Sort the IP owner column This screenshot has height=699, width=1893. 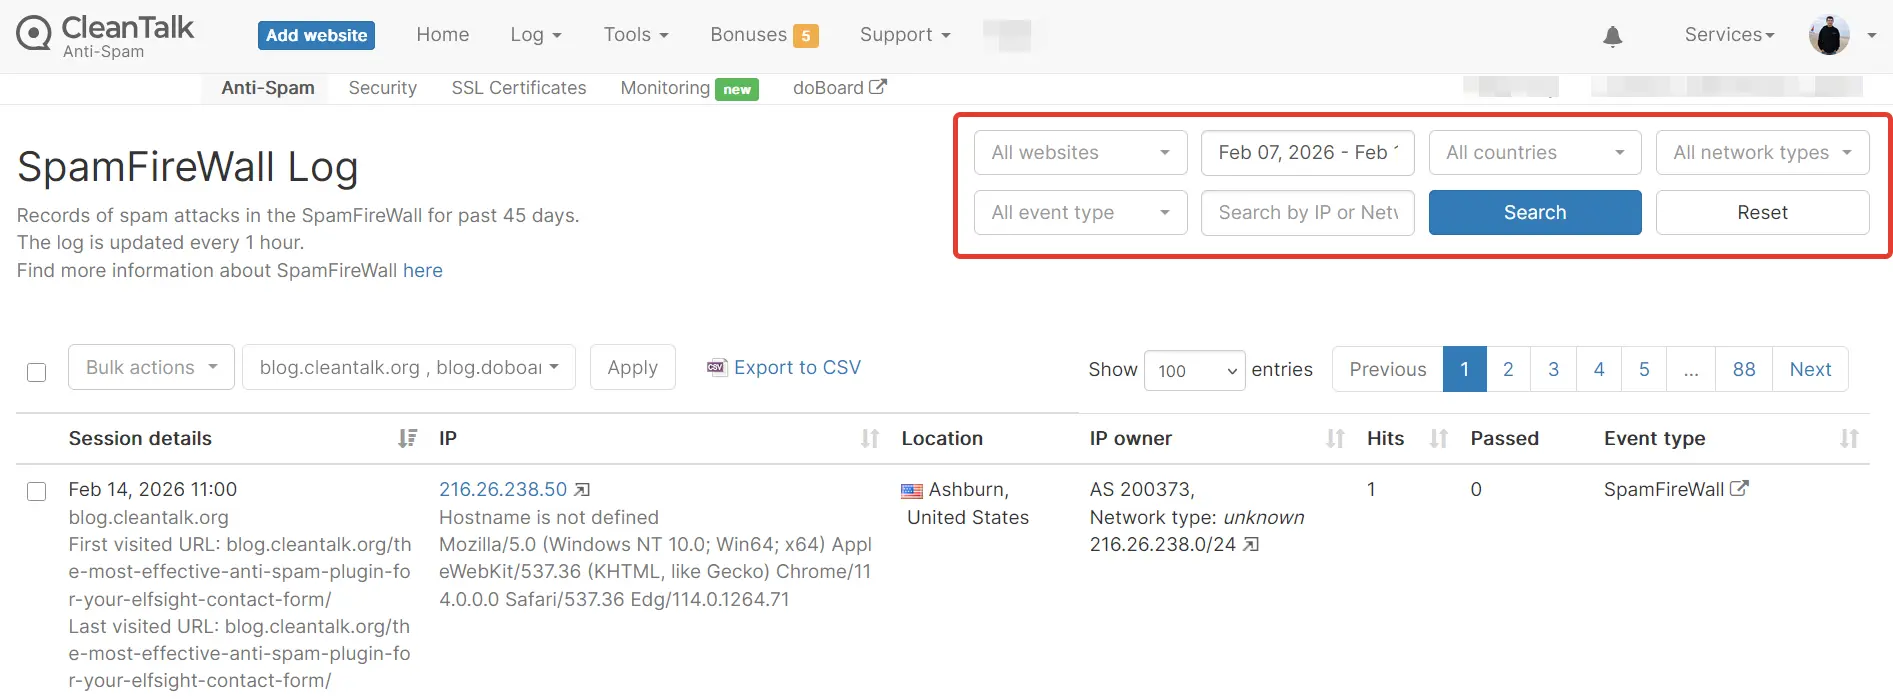(1335, 438)
